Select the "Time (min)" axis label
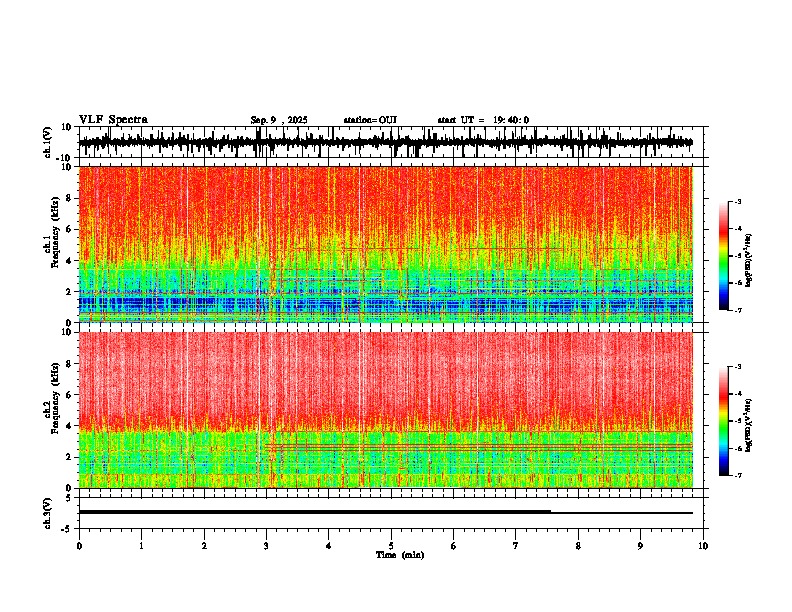Image resolution: width=792 pixels, height=612 pixels. pyautogui.click(x=400, y=555)
